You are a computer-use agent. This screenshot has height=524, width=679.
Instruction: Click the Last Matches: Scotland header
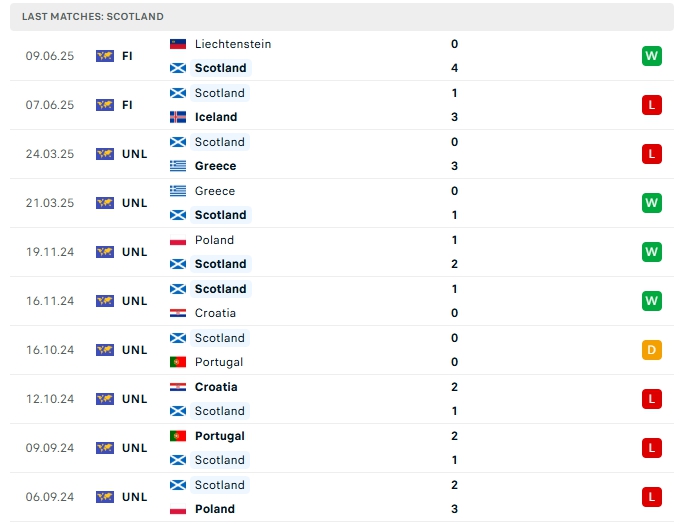tap(93, 16)
